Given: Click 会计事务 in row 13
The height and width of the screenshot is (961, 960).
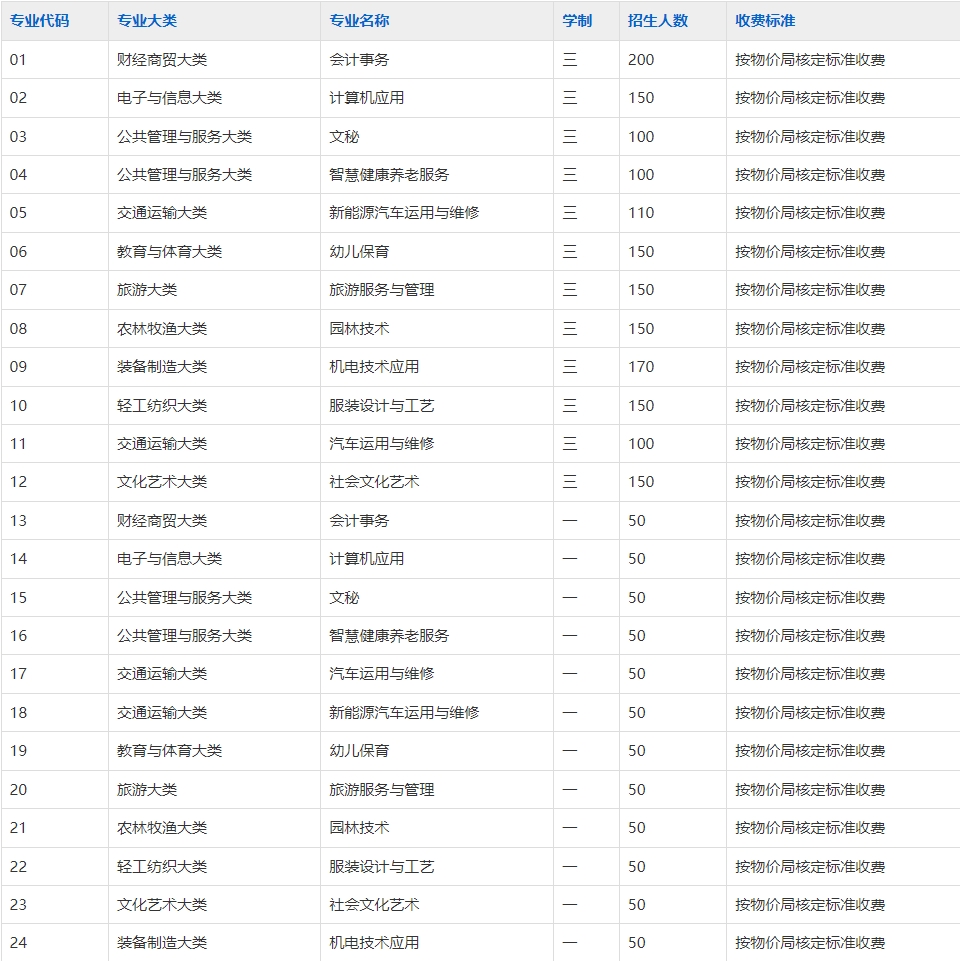Looking at the screenshot, I should (x=359, y=521).
